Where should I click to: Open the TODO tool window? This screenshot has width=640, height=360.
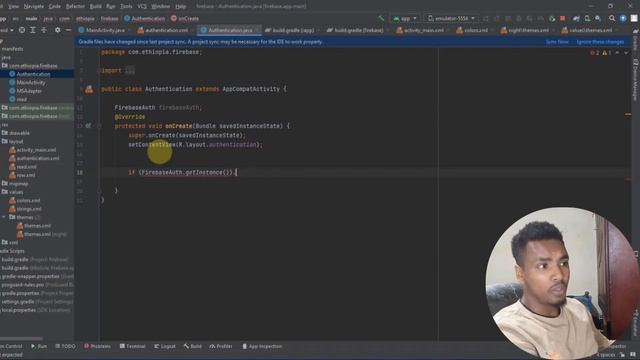point(65,346)
